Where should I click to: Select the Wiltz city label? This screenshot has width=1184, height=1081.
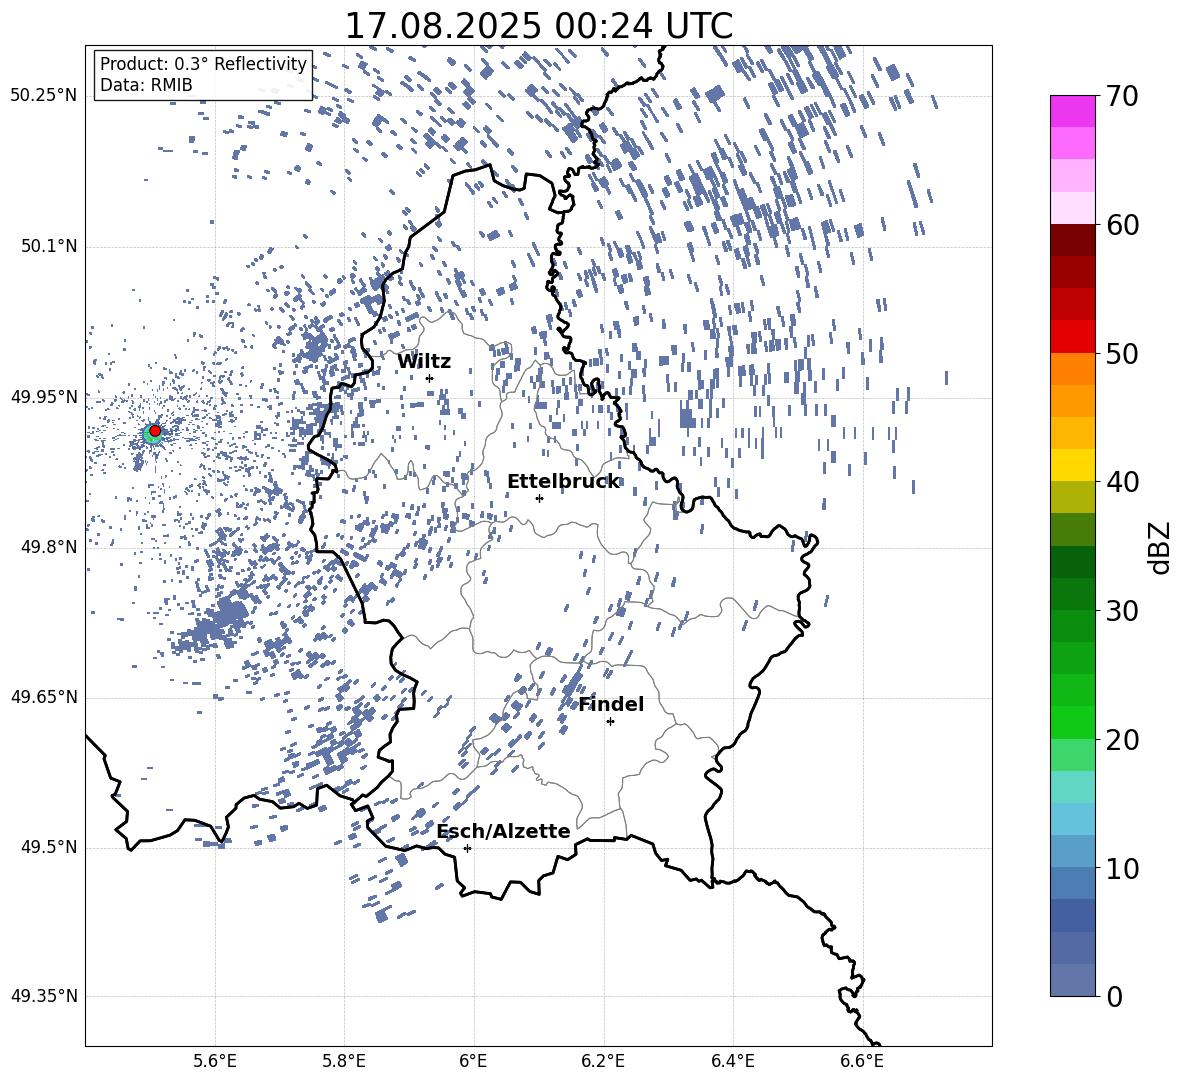(x=424, y=362)
